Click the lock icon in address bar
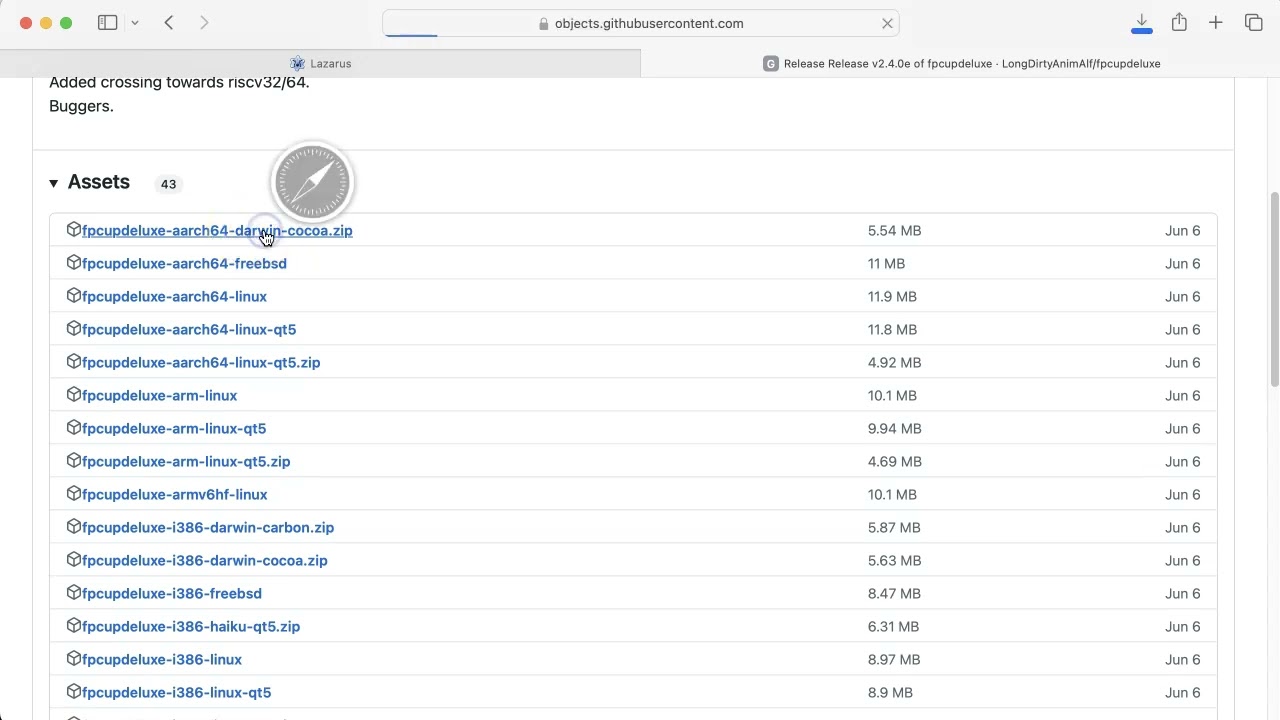Image resolution: width=1280 pixels, height=720 pixels. pyautogui.click(x=544, y=23)
